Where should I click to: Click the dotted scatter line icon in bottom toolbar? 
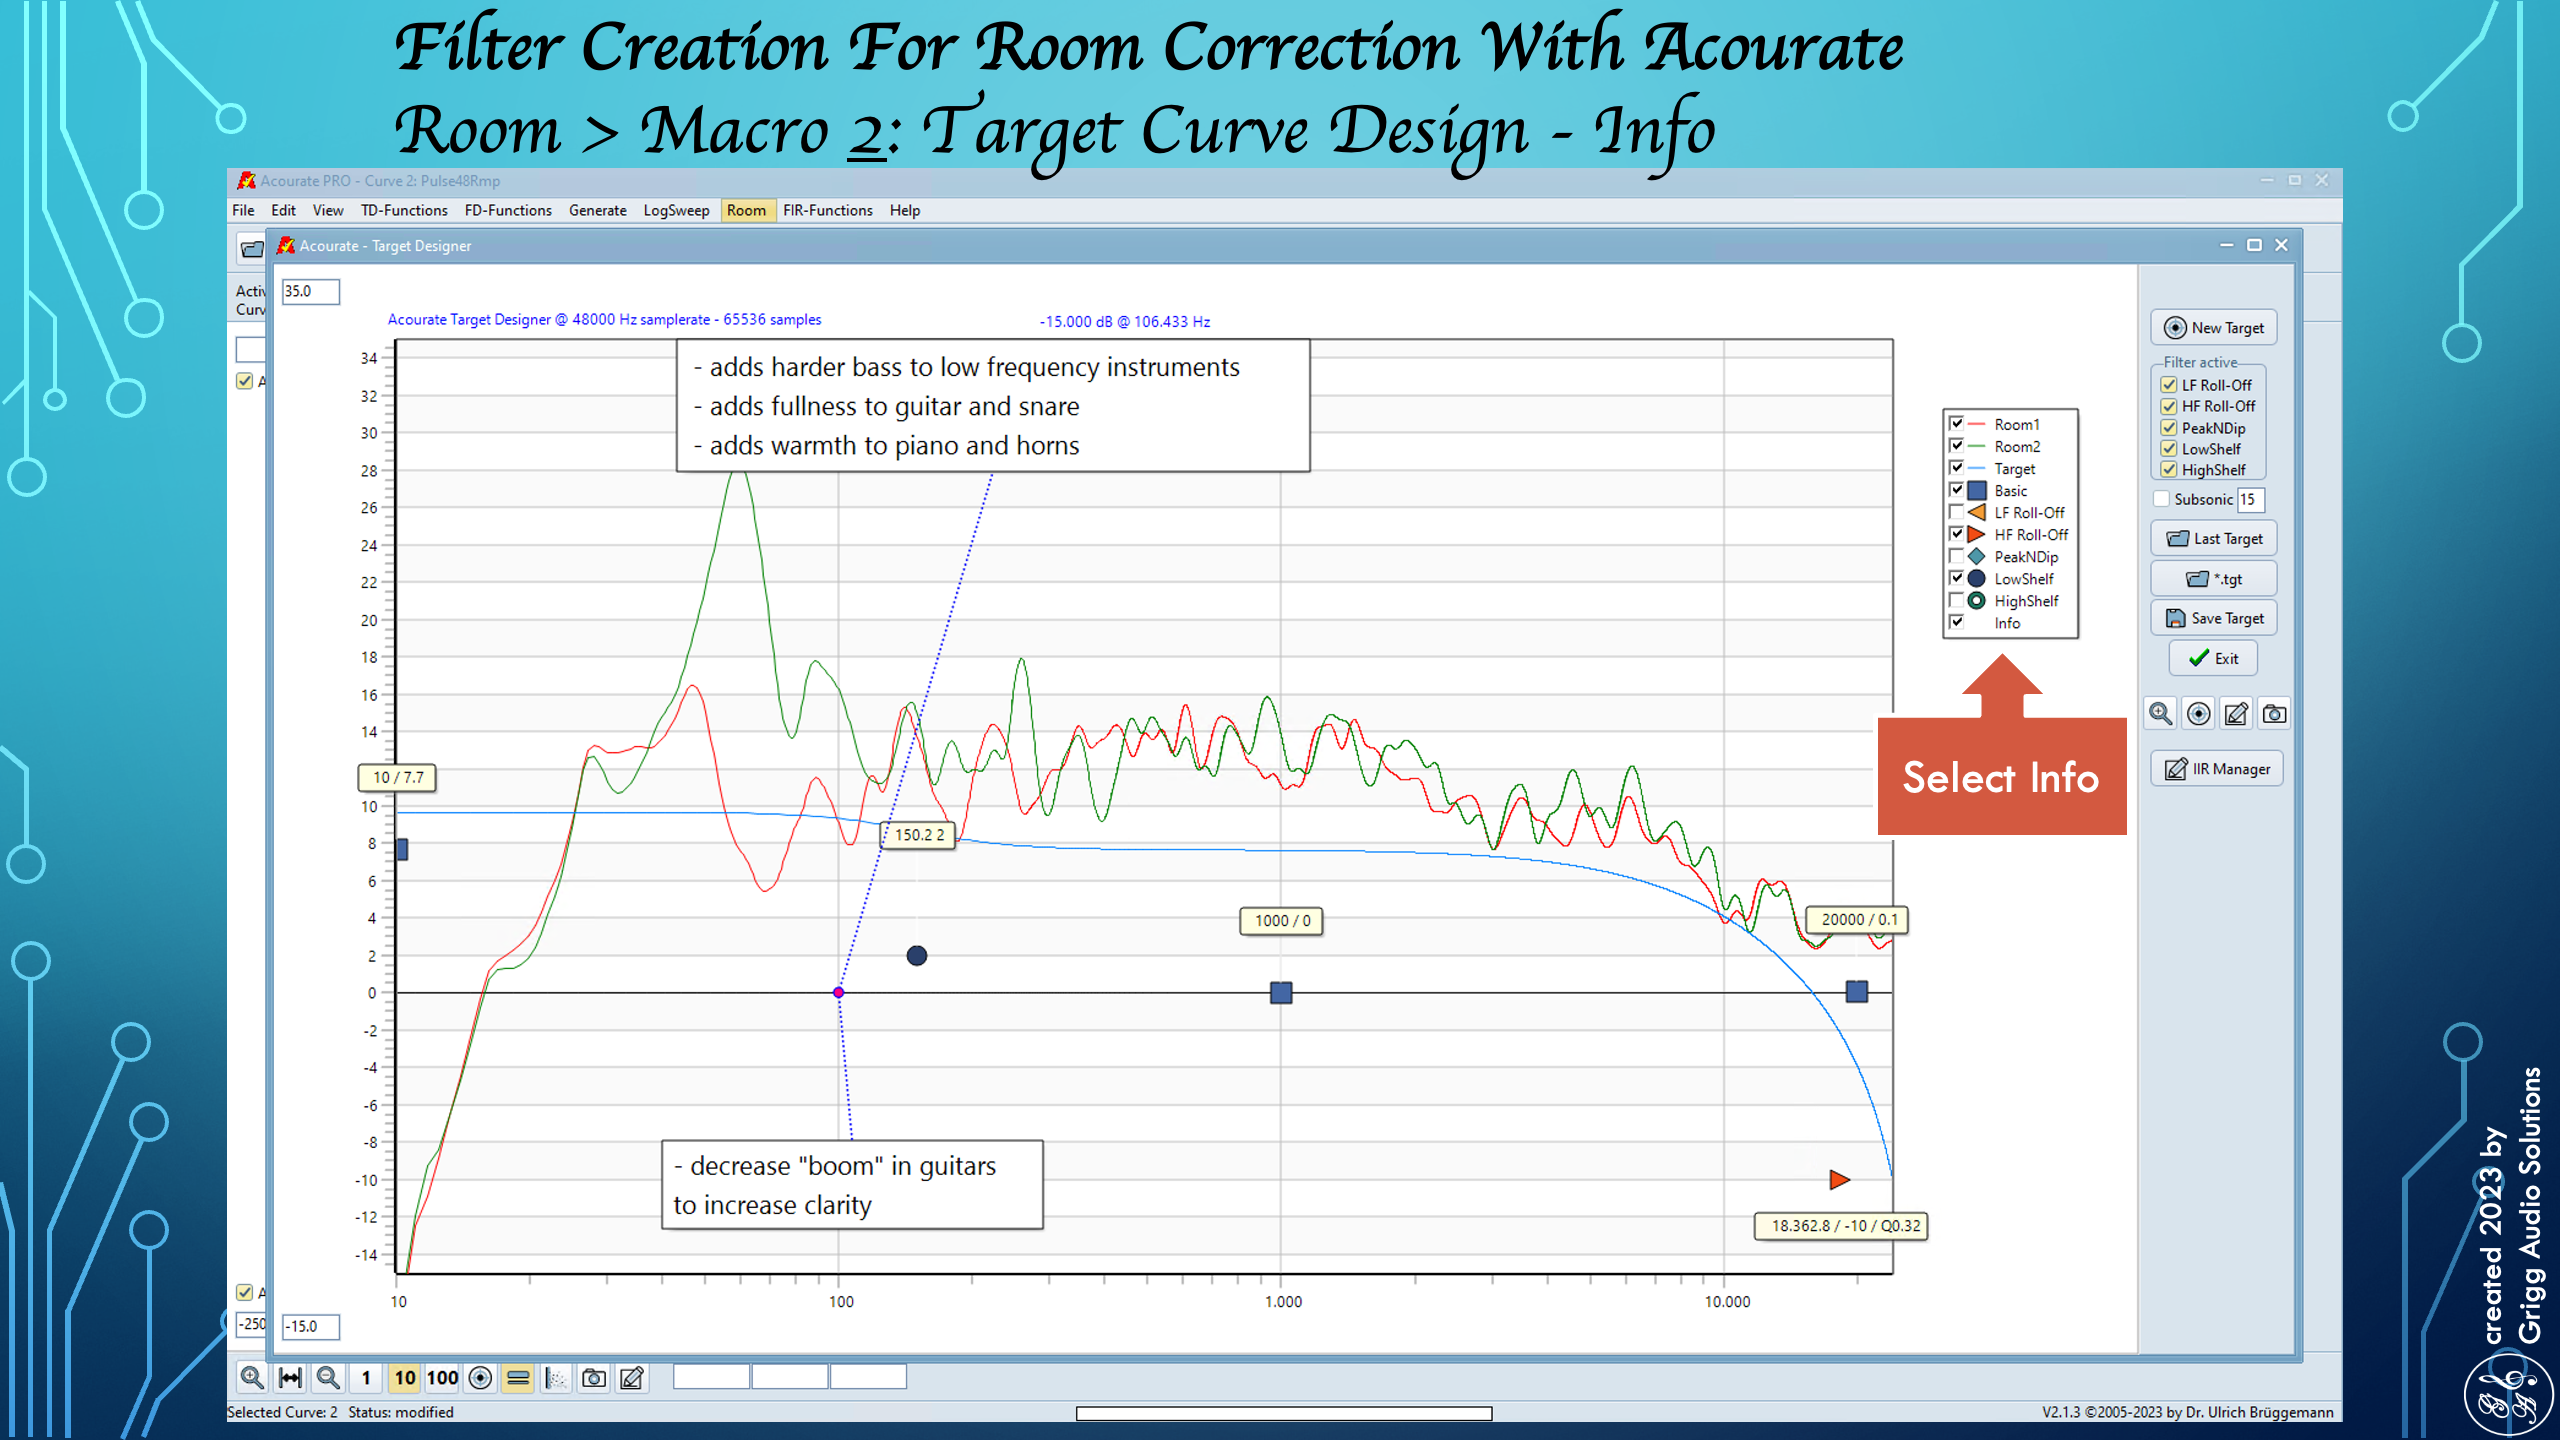pyautogui.click(x=556, y=1377)
